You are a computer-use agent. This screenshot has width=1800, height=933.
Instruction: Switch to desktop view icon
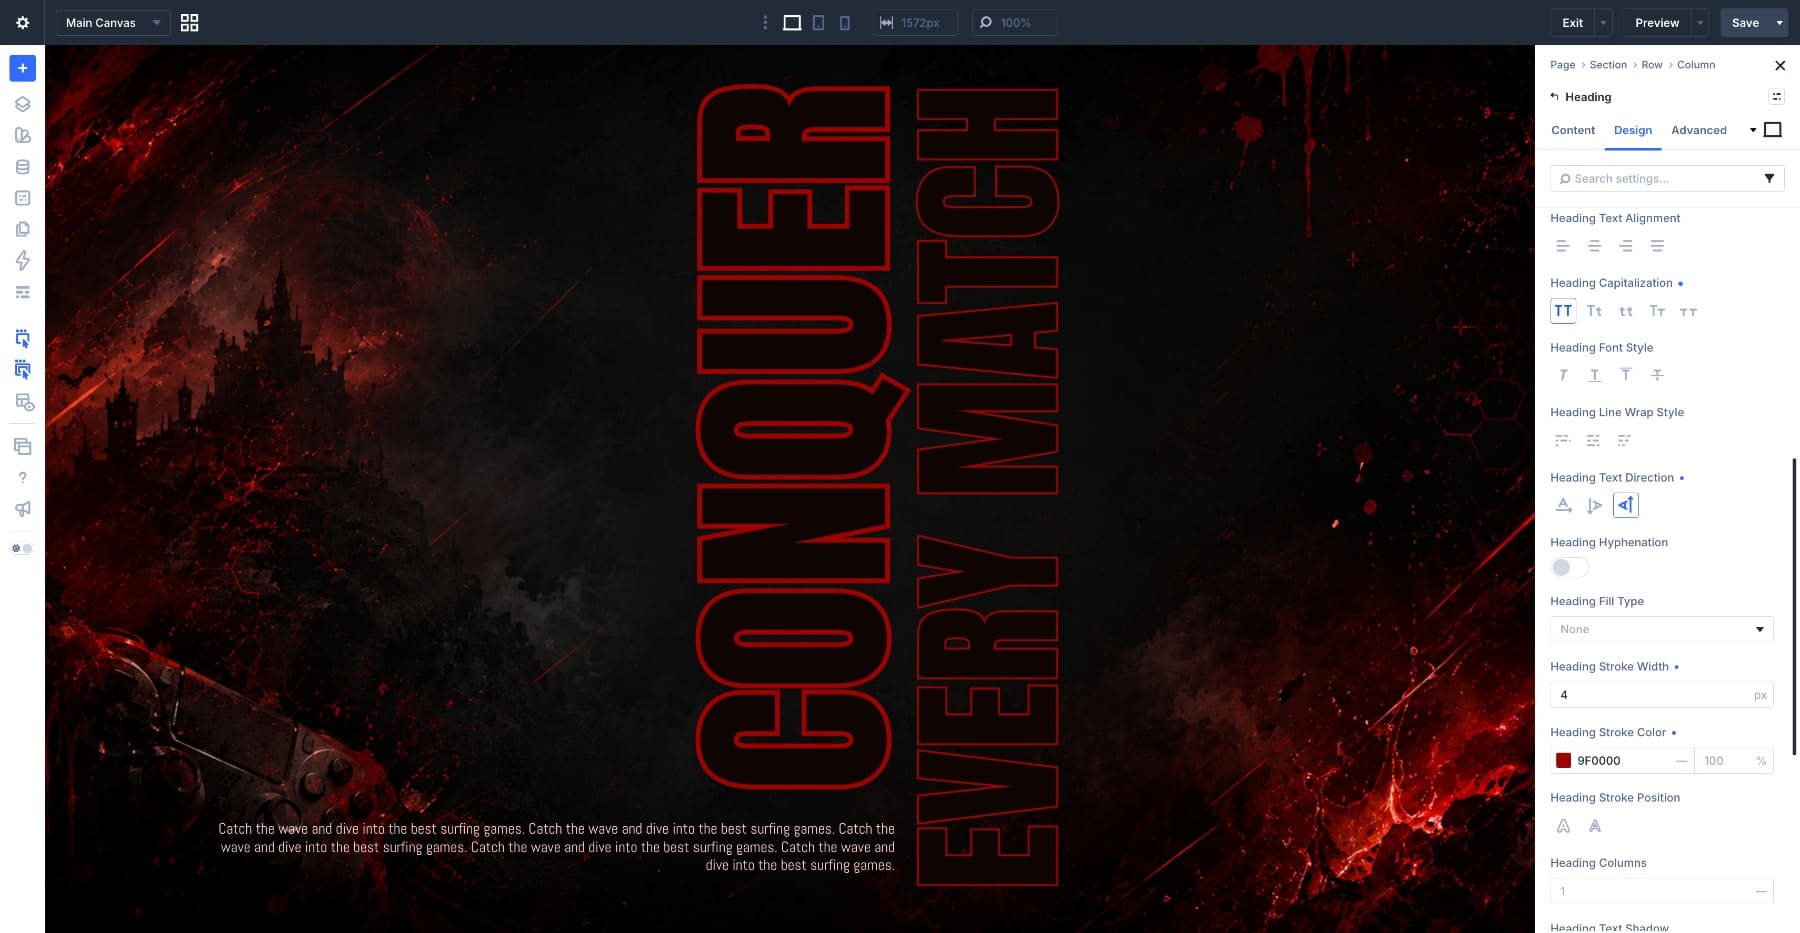tap(792, 22)
